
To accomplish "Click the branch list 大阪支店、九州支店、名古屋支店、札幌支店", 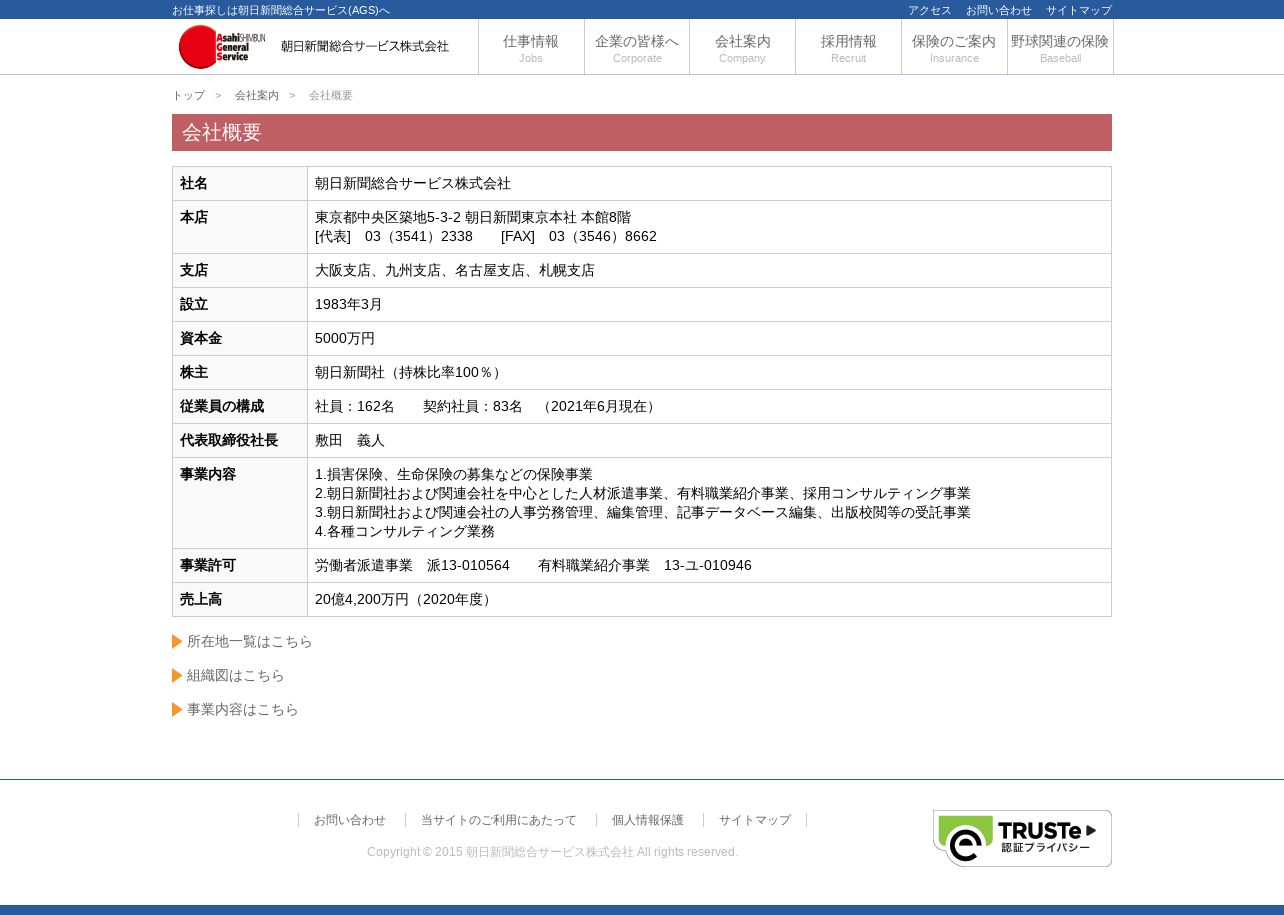I will tap(455, 271).
